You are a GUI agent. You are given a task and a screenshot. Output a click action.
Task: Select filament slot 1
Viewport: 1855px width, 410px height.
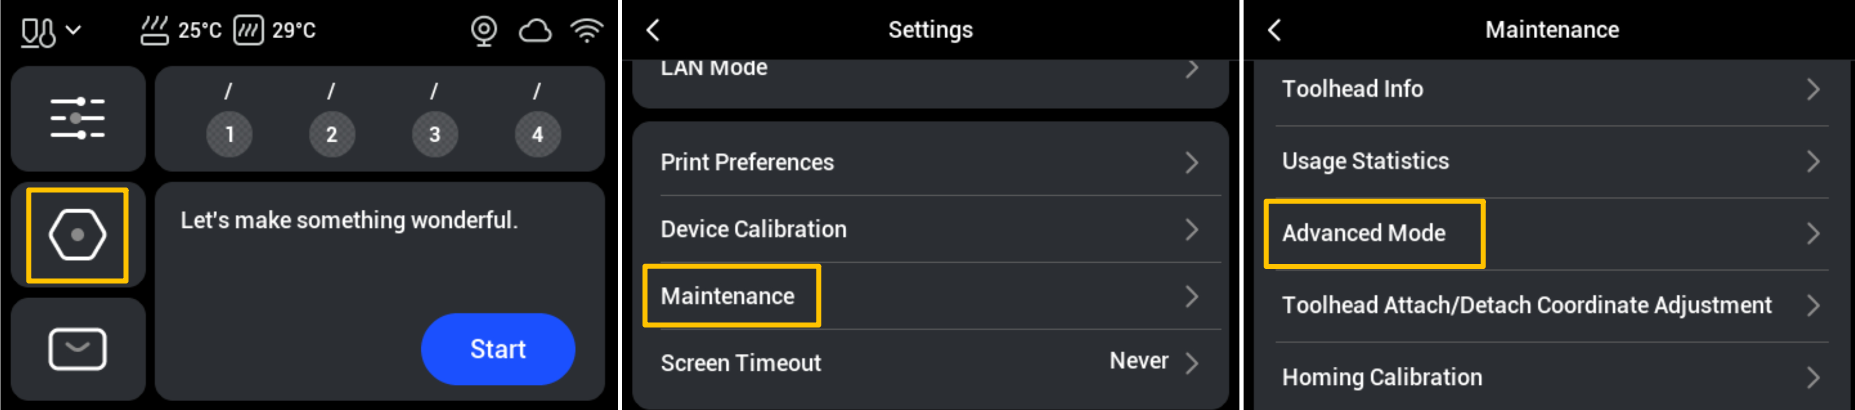229,134
